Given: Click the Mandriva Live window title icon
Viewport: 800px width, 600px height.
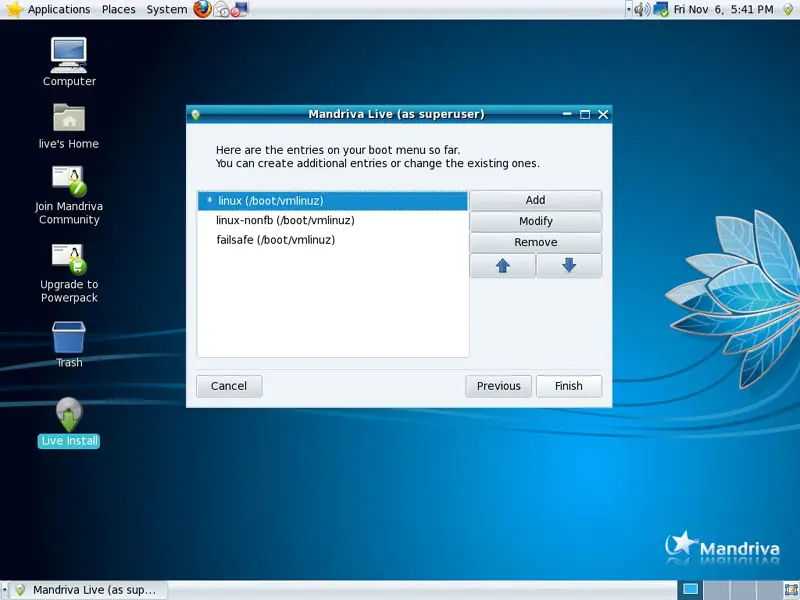Looking at the screenshot, I should point(195,114).
